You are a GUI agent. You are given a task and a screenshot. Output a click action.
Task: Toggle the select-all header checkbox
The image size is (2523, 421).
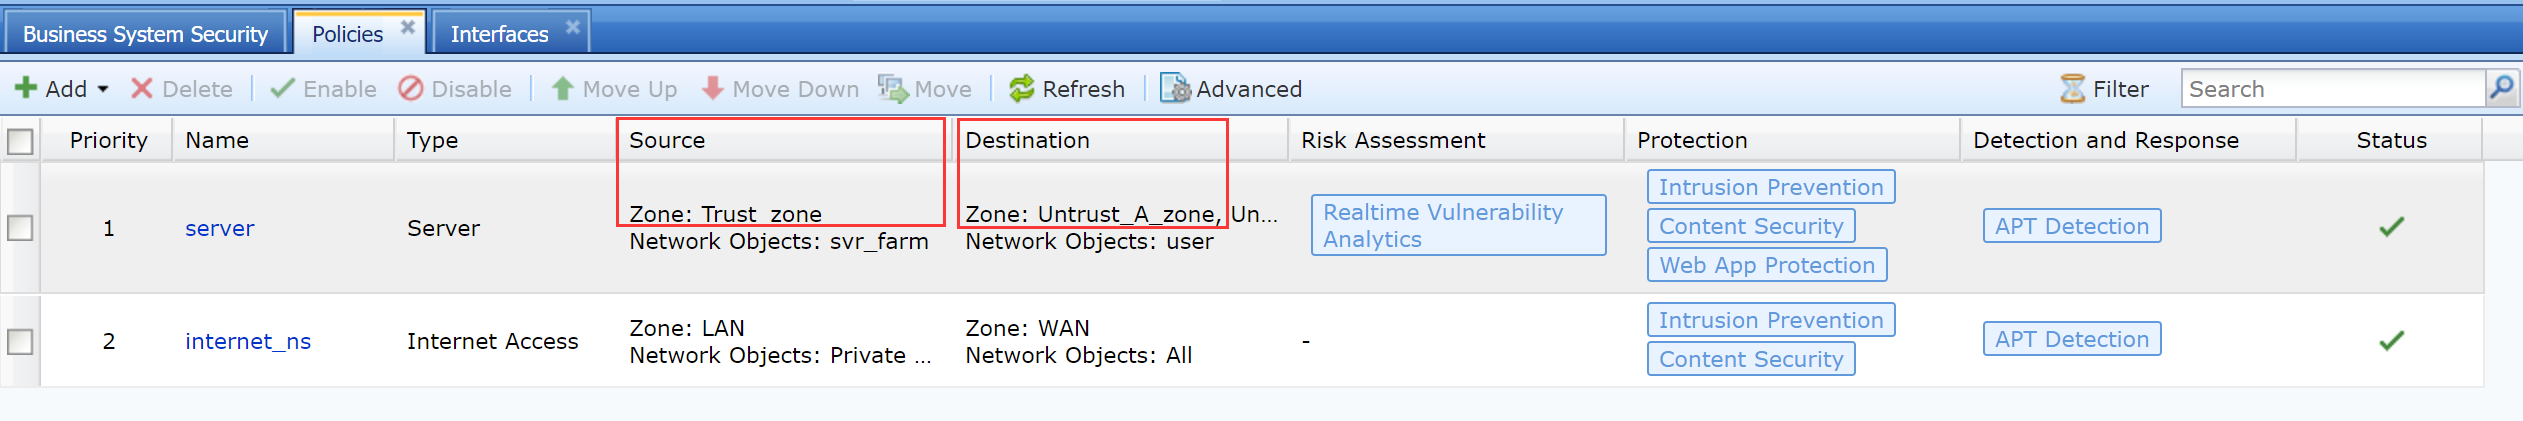(20, 141)
